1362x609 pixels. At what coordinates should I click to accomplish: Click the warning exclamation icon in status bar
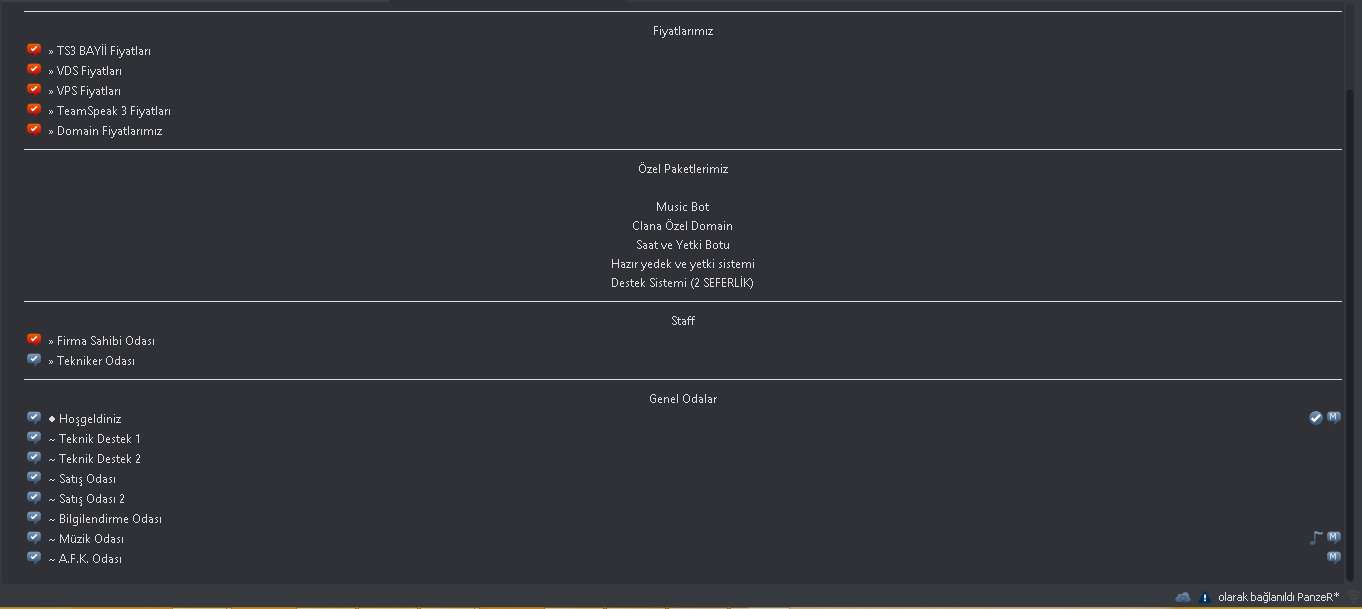pos(1205,597)
